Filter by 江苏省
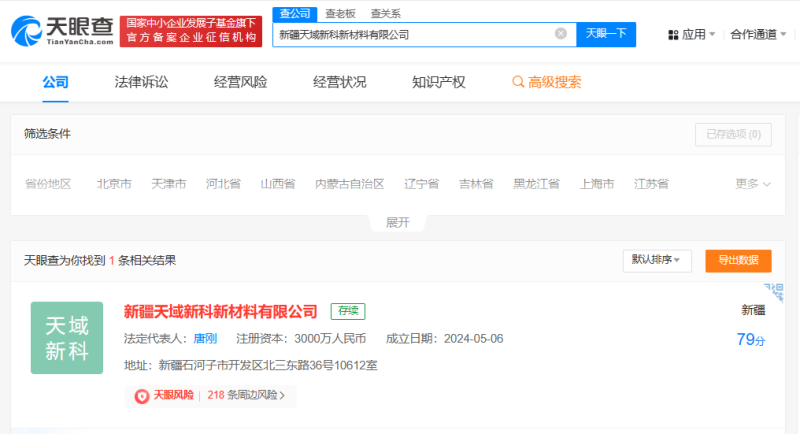The width and height of the screenshot is (800, 434). 651,184
